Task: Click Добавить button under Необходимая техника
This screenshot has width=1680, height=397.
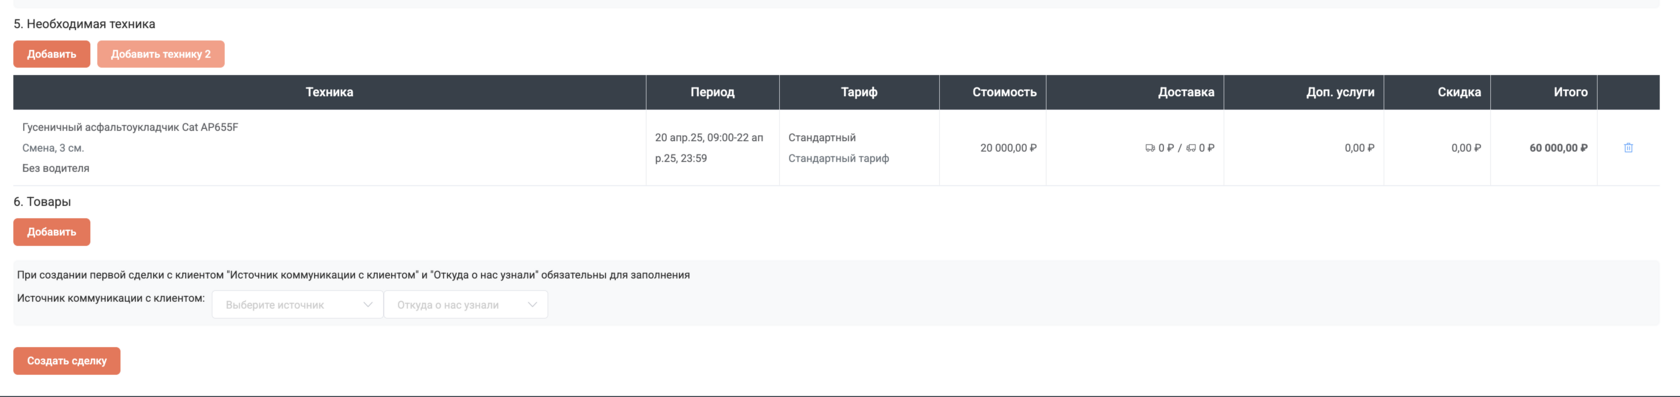Action: [x=52, y=54]
